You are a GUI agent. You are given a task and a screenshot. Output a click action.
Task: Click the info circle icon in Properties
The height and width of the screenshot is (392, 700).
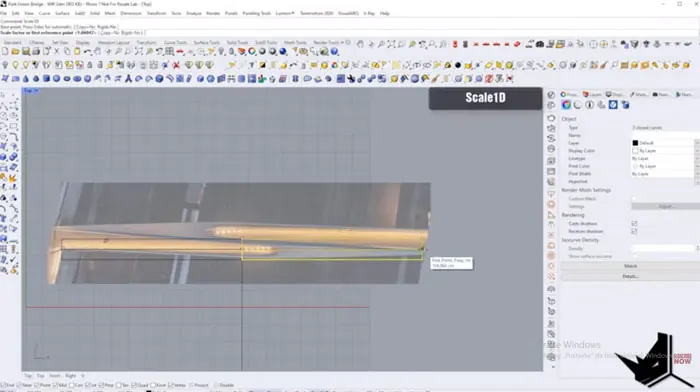point(590,104)
